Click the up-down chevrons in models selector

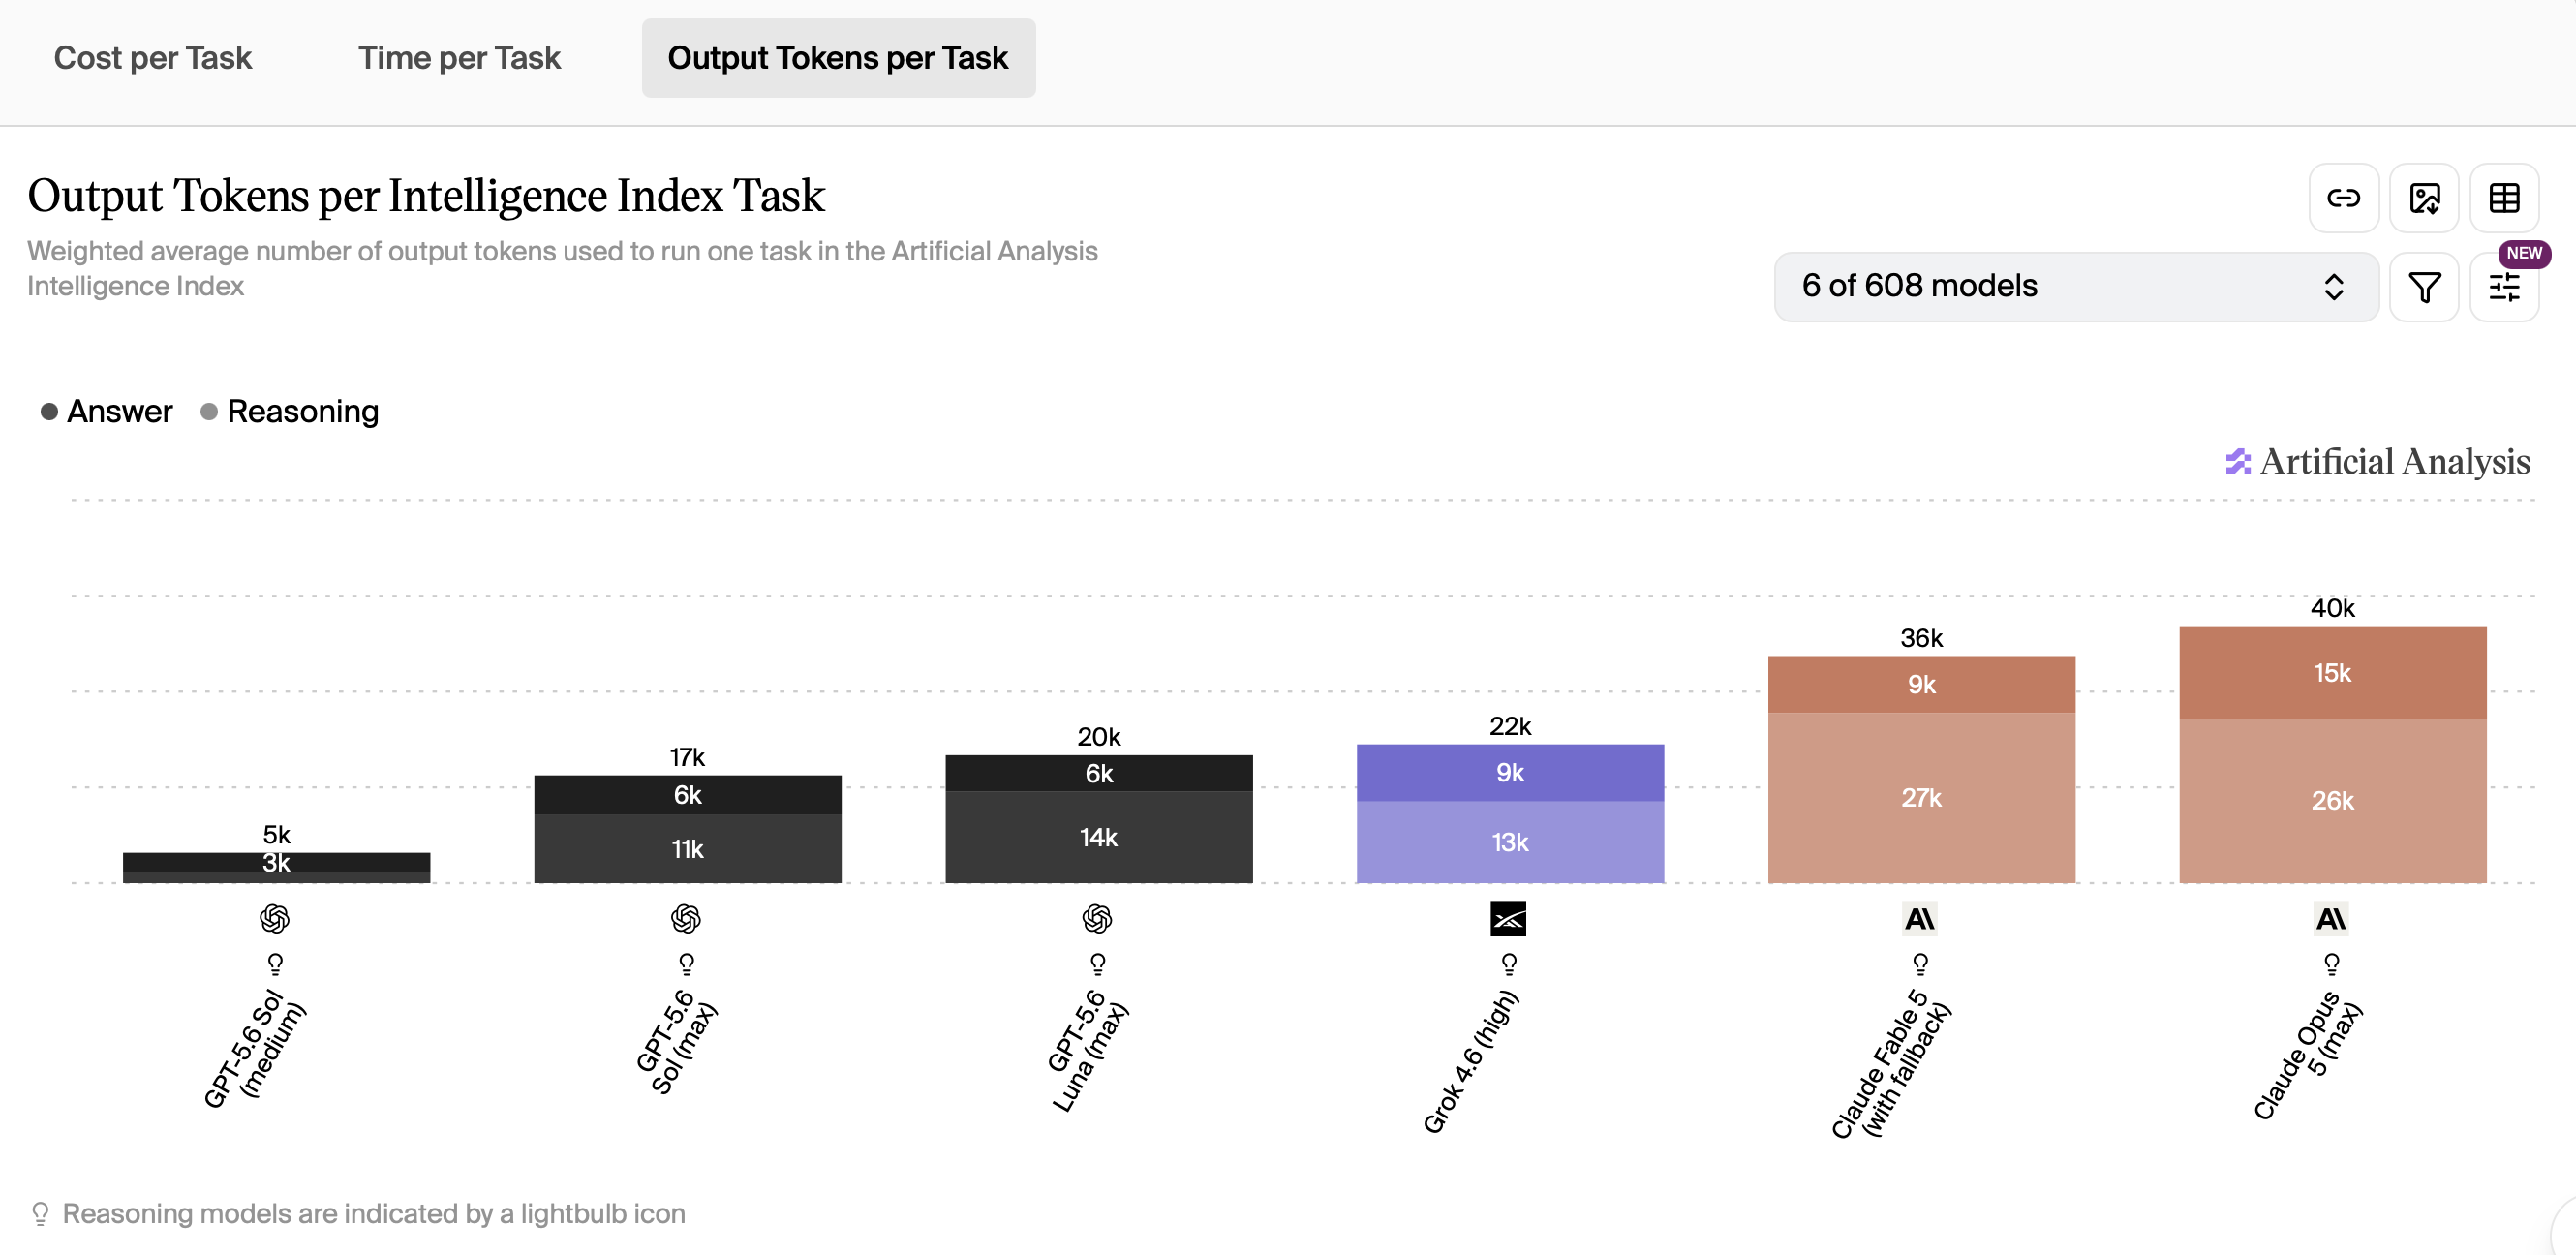(2333, 287)
